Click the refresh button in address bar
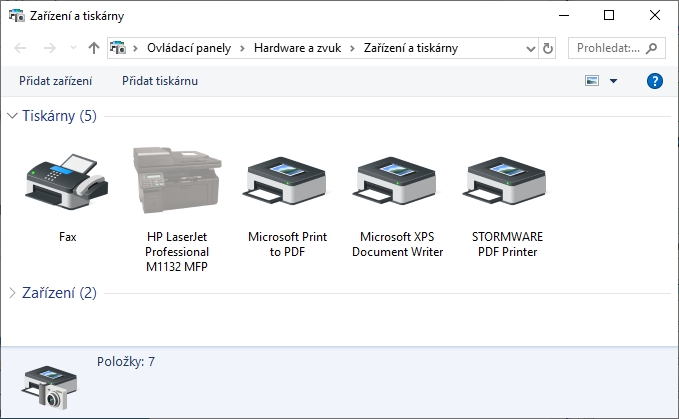This screenshot has width=679, height=419. pos(547,48)
